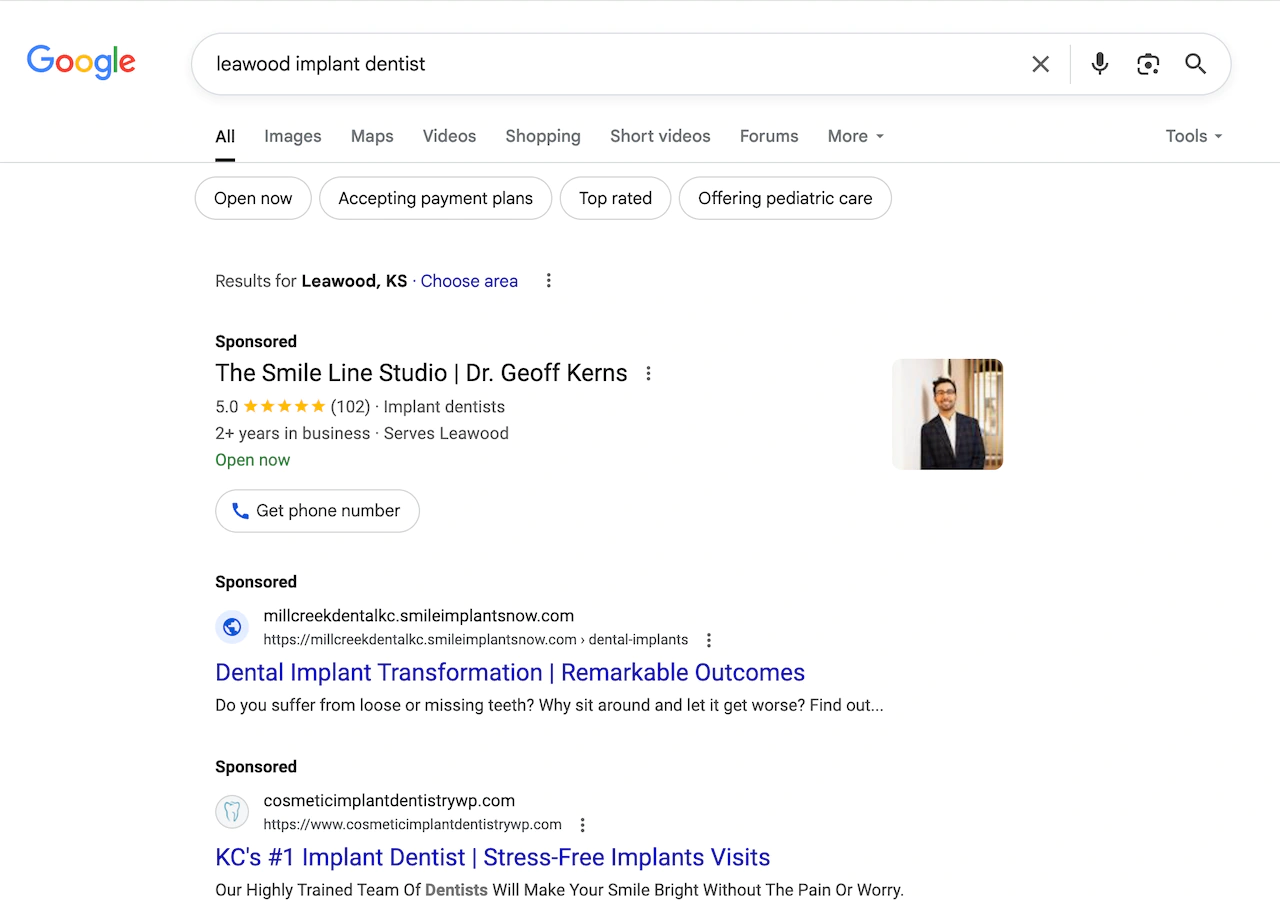1280x900 pixels.
Task: Switch to the Images tab
Action: point(293,136)
